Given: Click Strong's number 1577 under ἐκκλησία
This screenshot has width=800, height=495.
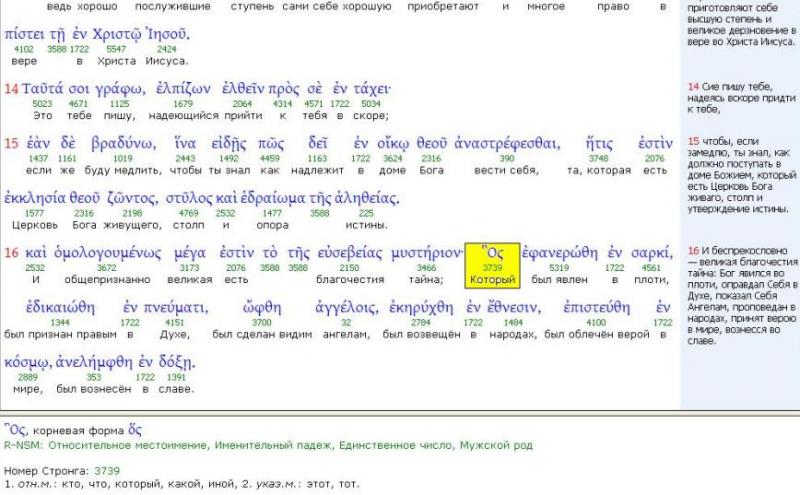Looking at the screenshot, I should tap(33, 214).
